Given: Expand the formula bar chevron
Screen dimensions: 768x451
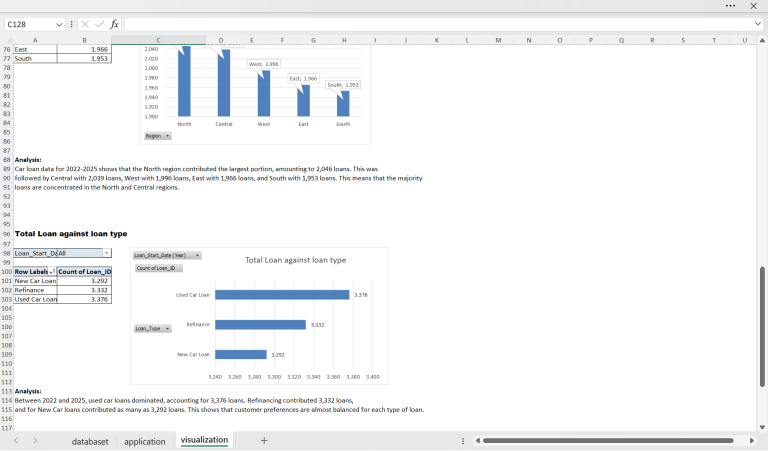Looking at the screenshot, I should [758, 24].
